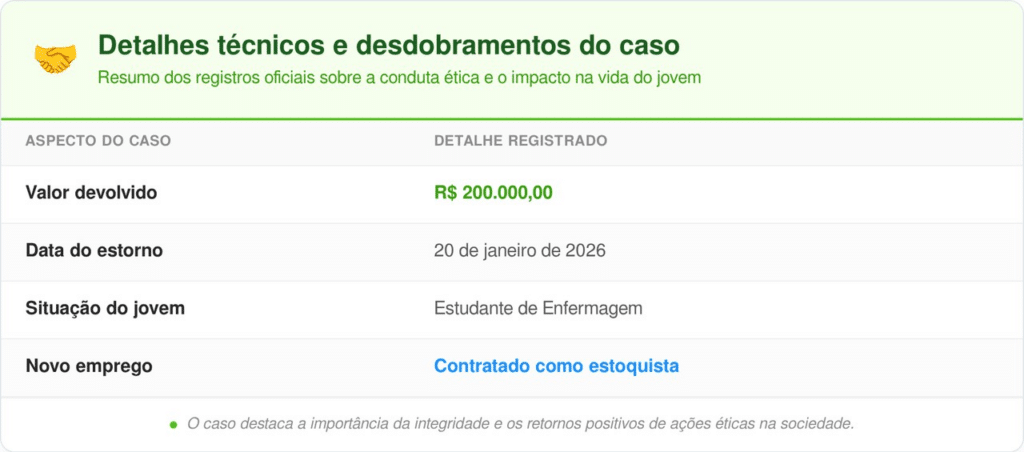Click the "Estudante de Enfermagem" value
Viewport: 1024px width, 452px height.
tap(538, 308)
